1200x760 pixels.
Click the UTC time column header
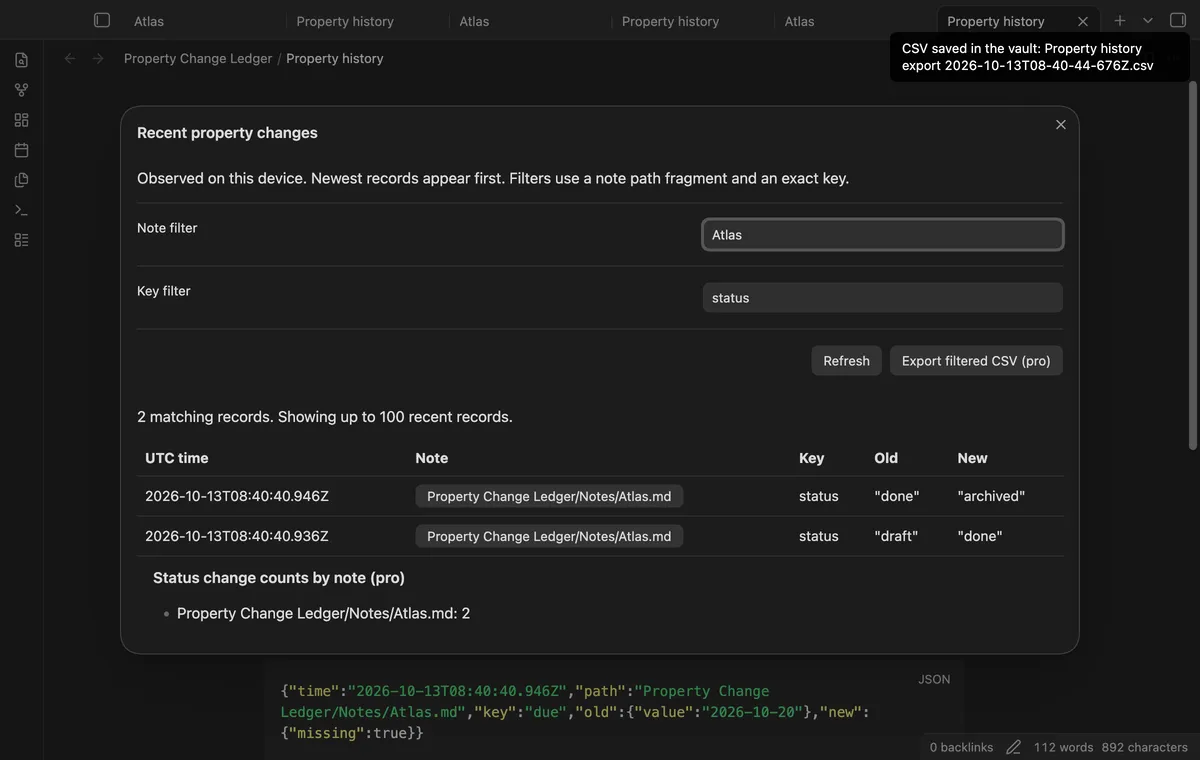(177, 458)
